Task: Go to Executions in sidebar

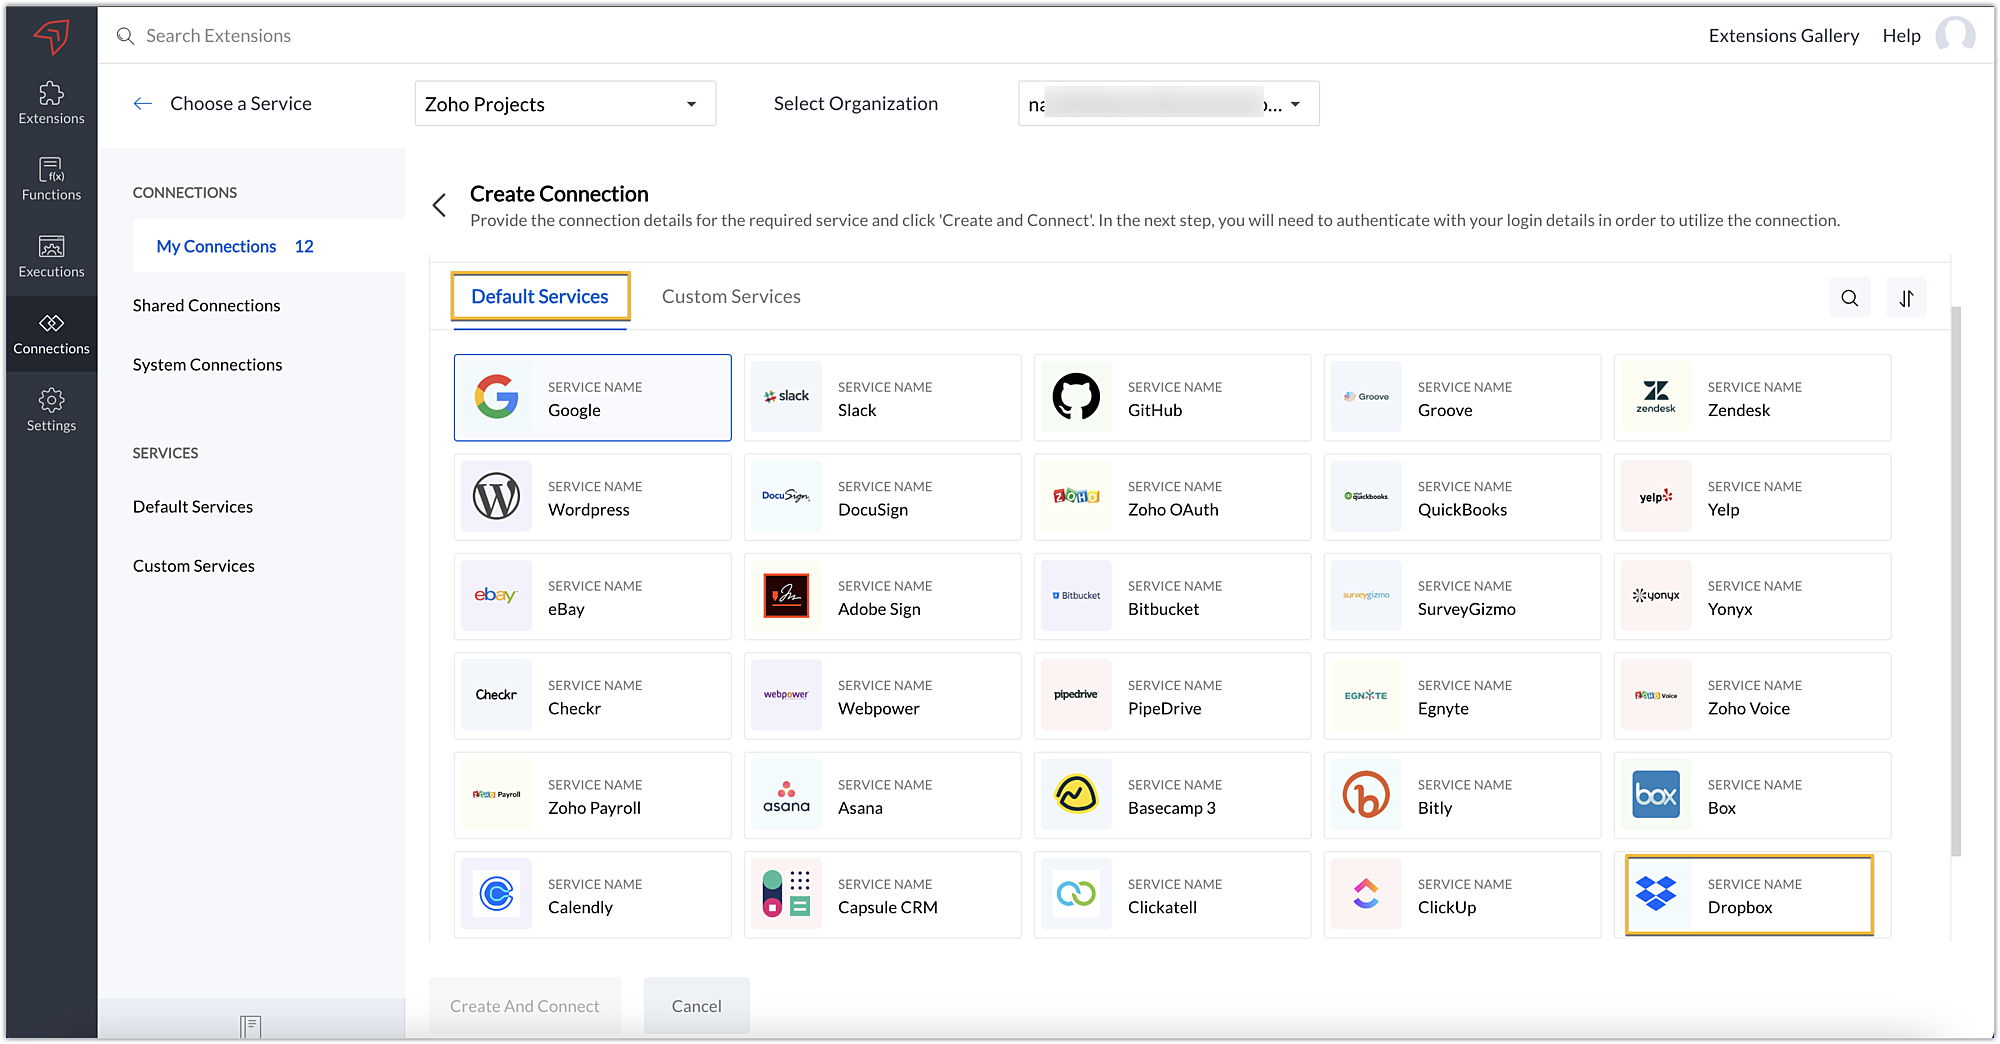Action: click(x=51, y=257)
